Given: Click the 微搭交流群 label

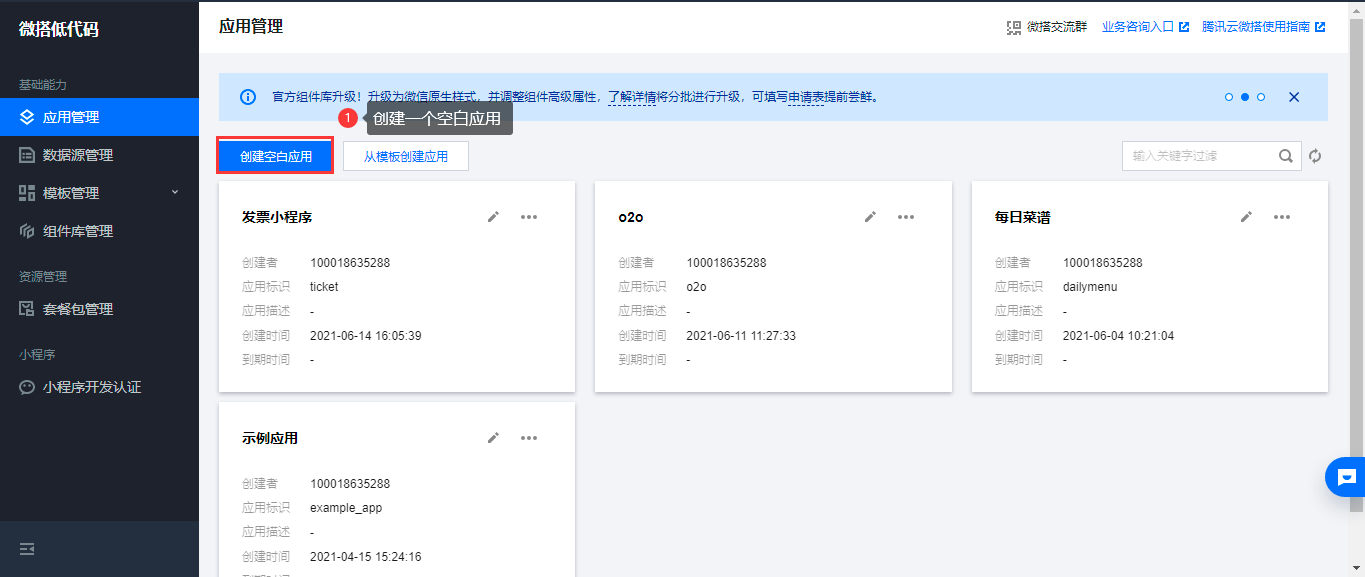Looking at the screenshot, I should point(1057,27).
